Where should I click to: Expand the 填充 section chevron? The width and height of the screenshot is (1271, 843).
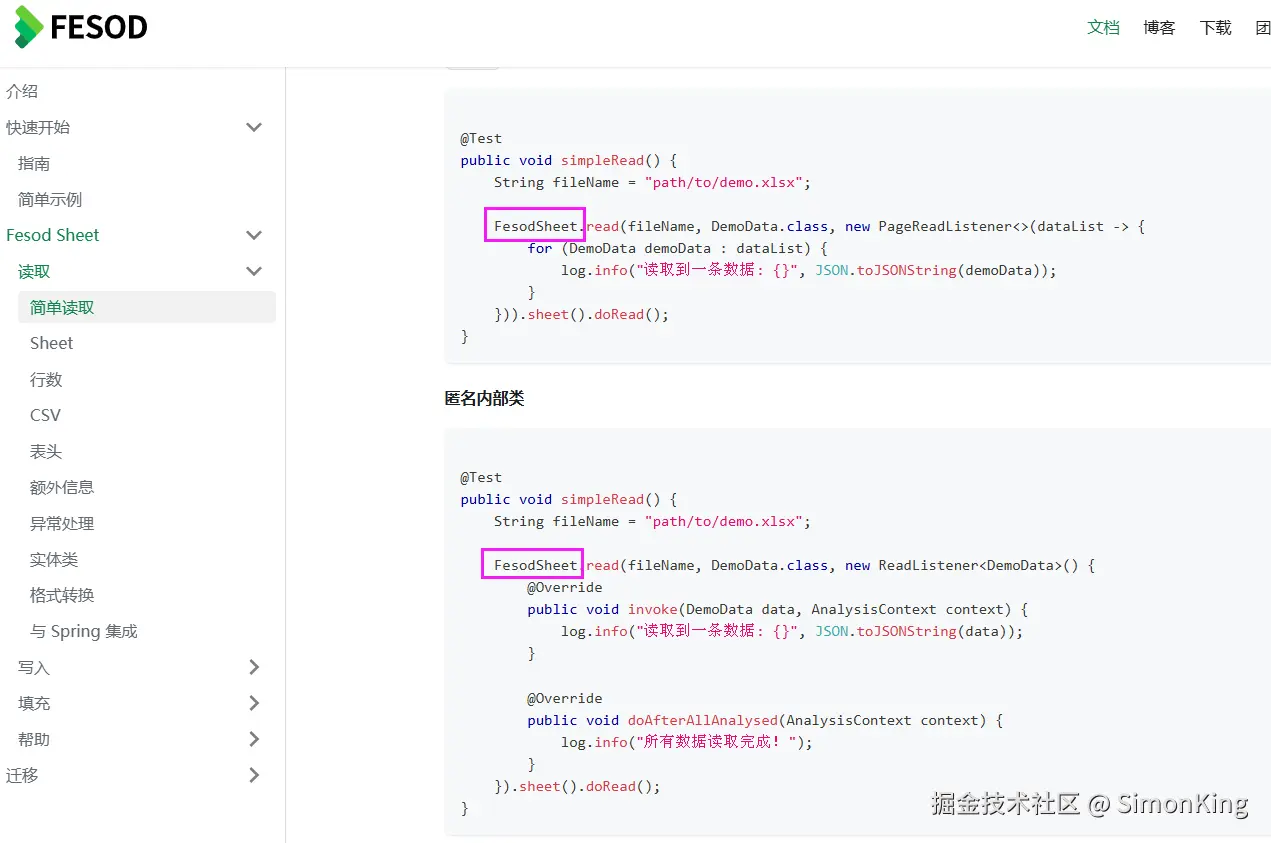coord(254,703)
